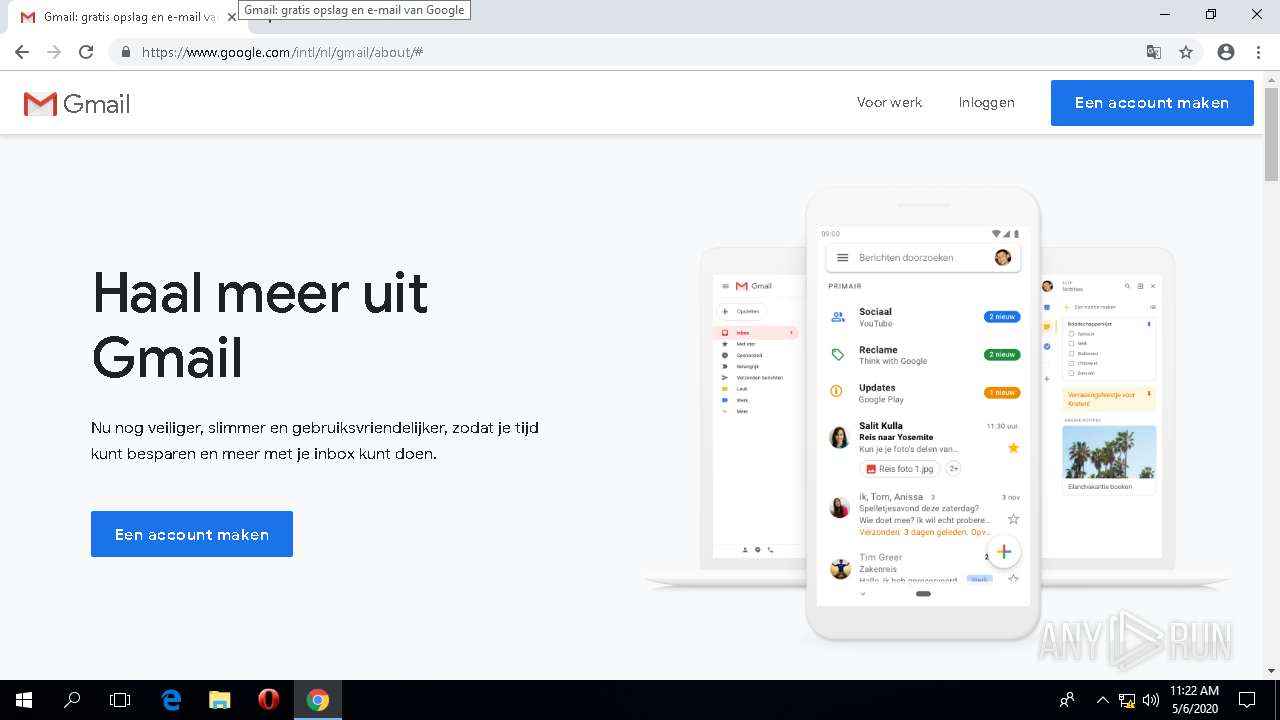Click the Berichten doorzoeken search field in mockup
Viewport: 1280px width, 720px height.
pos(923,258)
